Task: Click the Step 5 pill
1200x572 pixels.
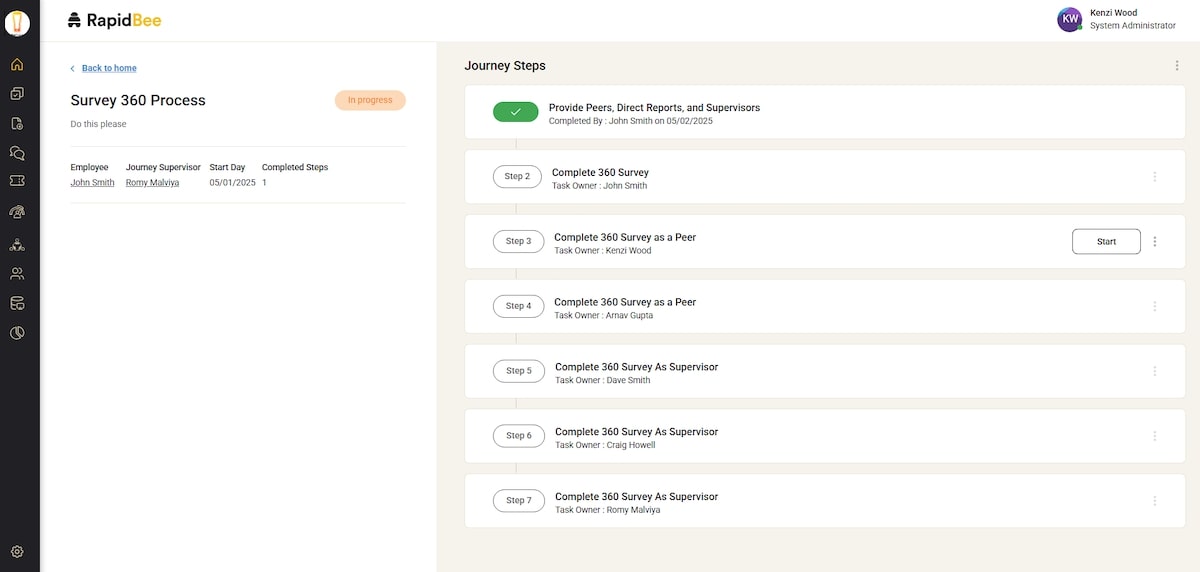Action: (x=519, y=371)
